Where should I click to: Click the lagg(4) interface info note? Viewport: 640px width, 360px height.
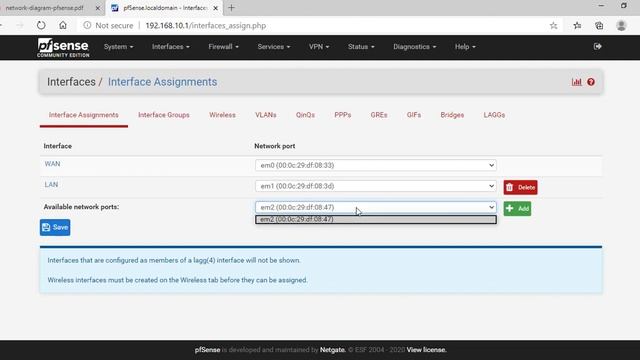click(174, 260)
